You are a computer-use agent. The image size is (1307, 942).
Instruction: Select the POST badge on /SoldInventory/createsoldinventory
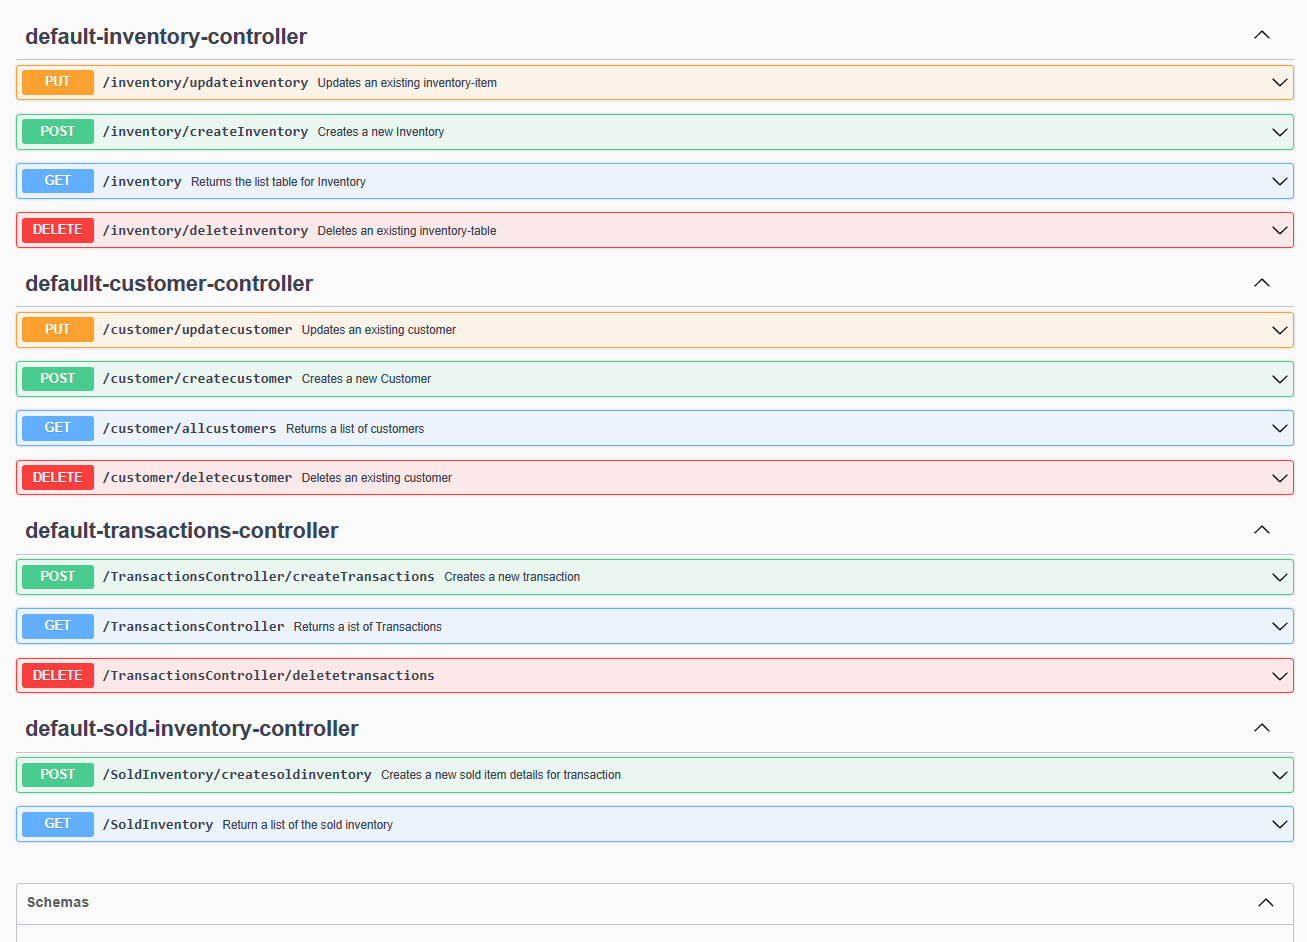57,774
